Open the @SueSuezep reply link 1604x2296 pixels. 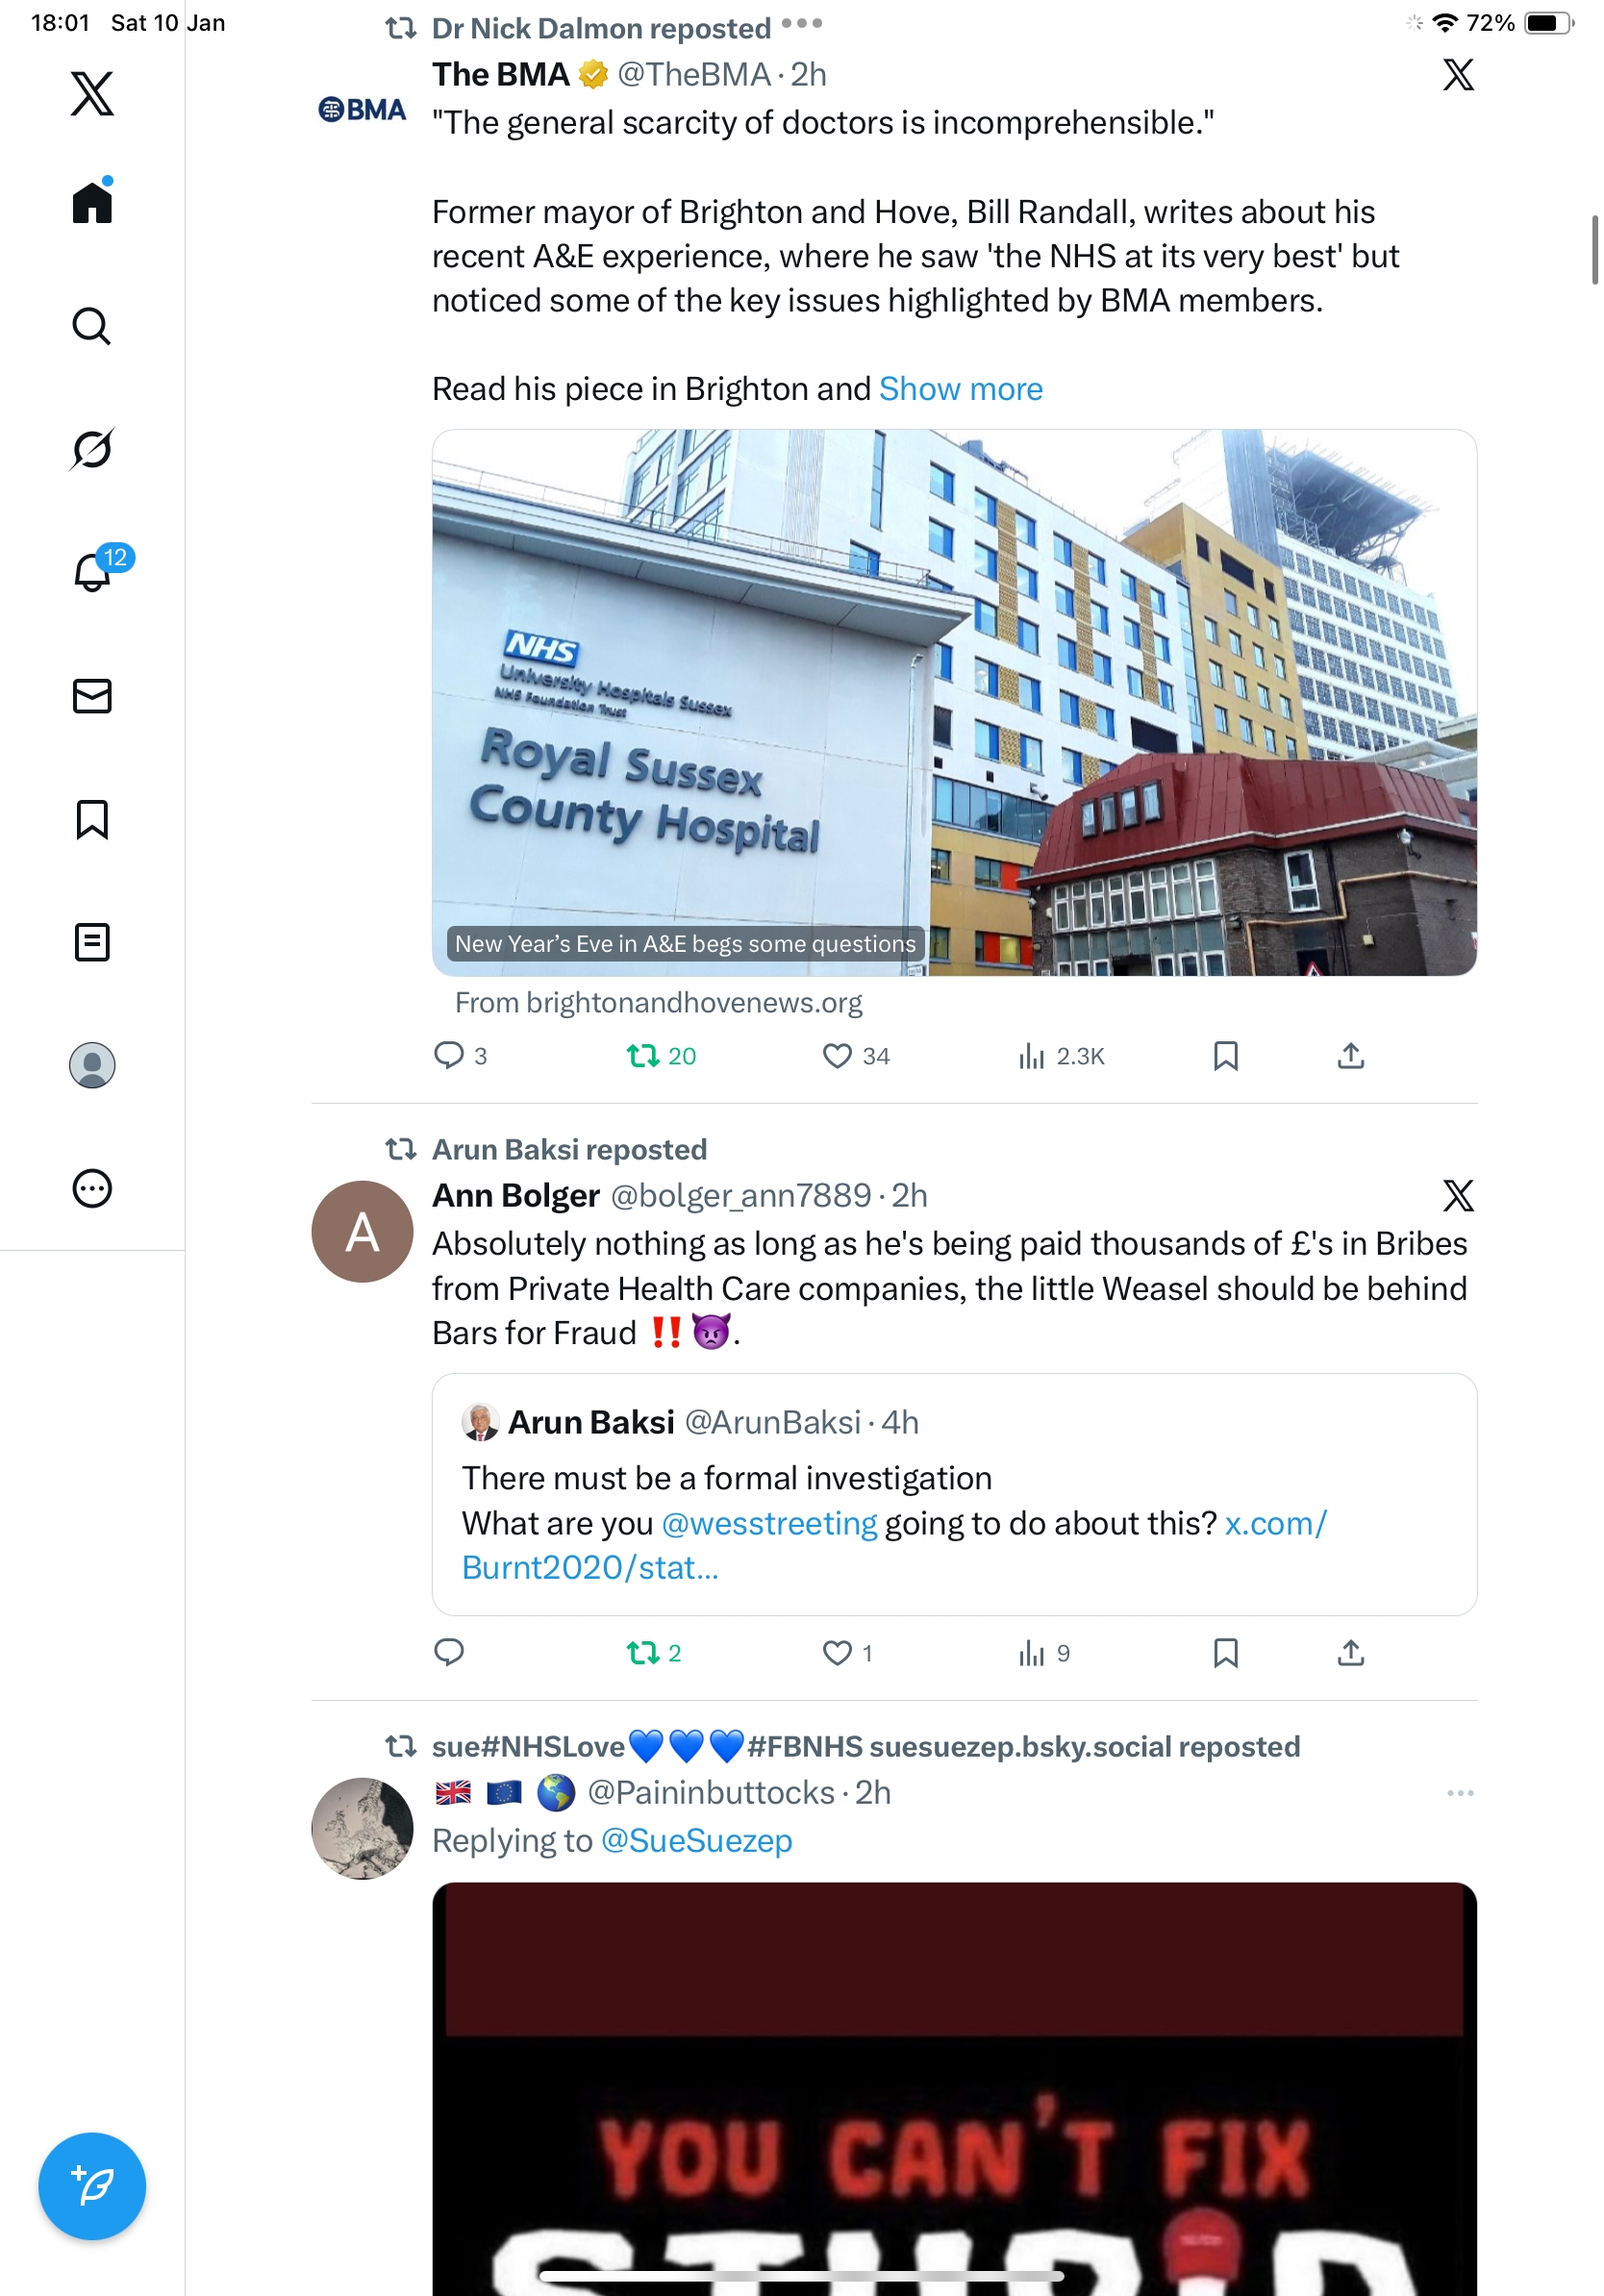(696, 1840)
